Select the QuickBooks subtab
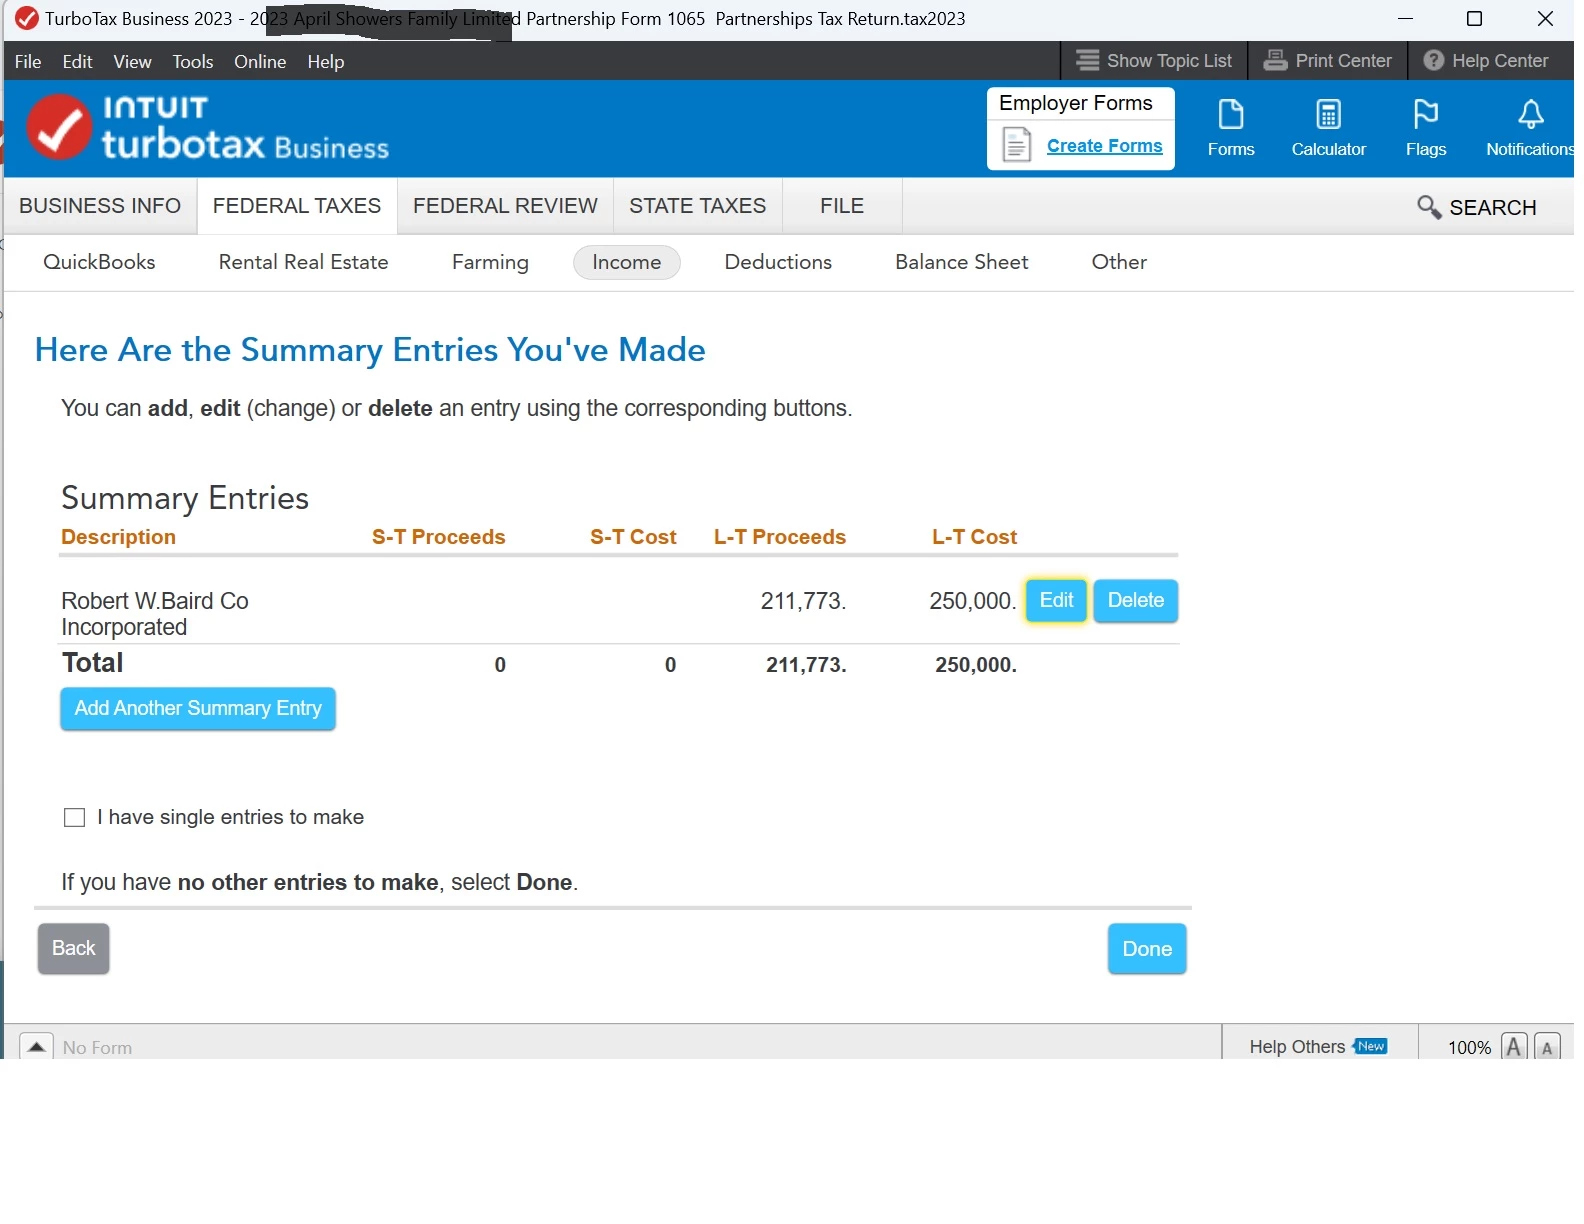Screen dimensions: 1584x1224 point(99,262)
